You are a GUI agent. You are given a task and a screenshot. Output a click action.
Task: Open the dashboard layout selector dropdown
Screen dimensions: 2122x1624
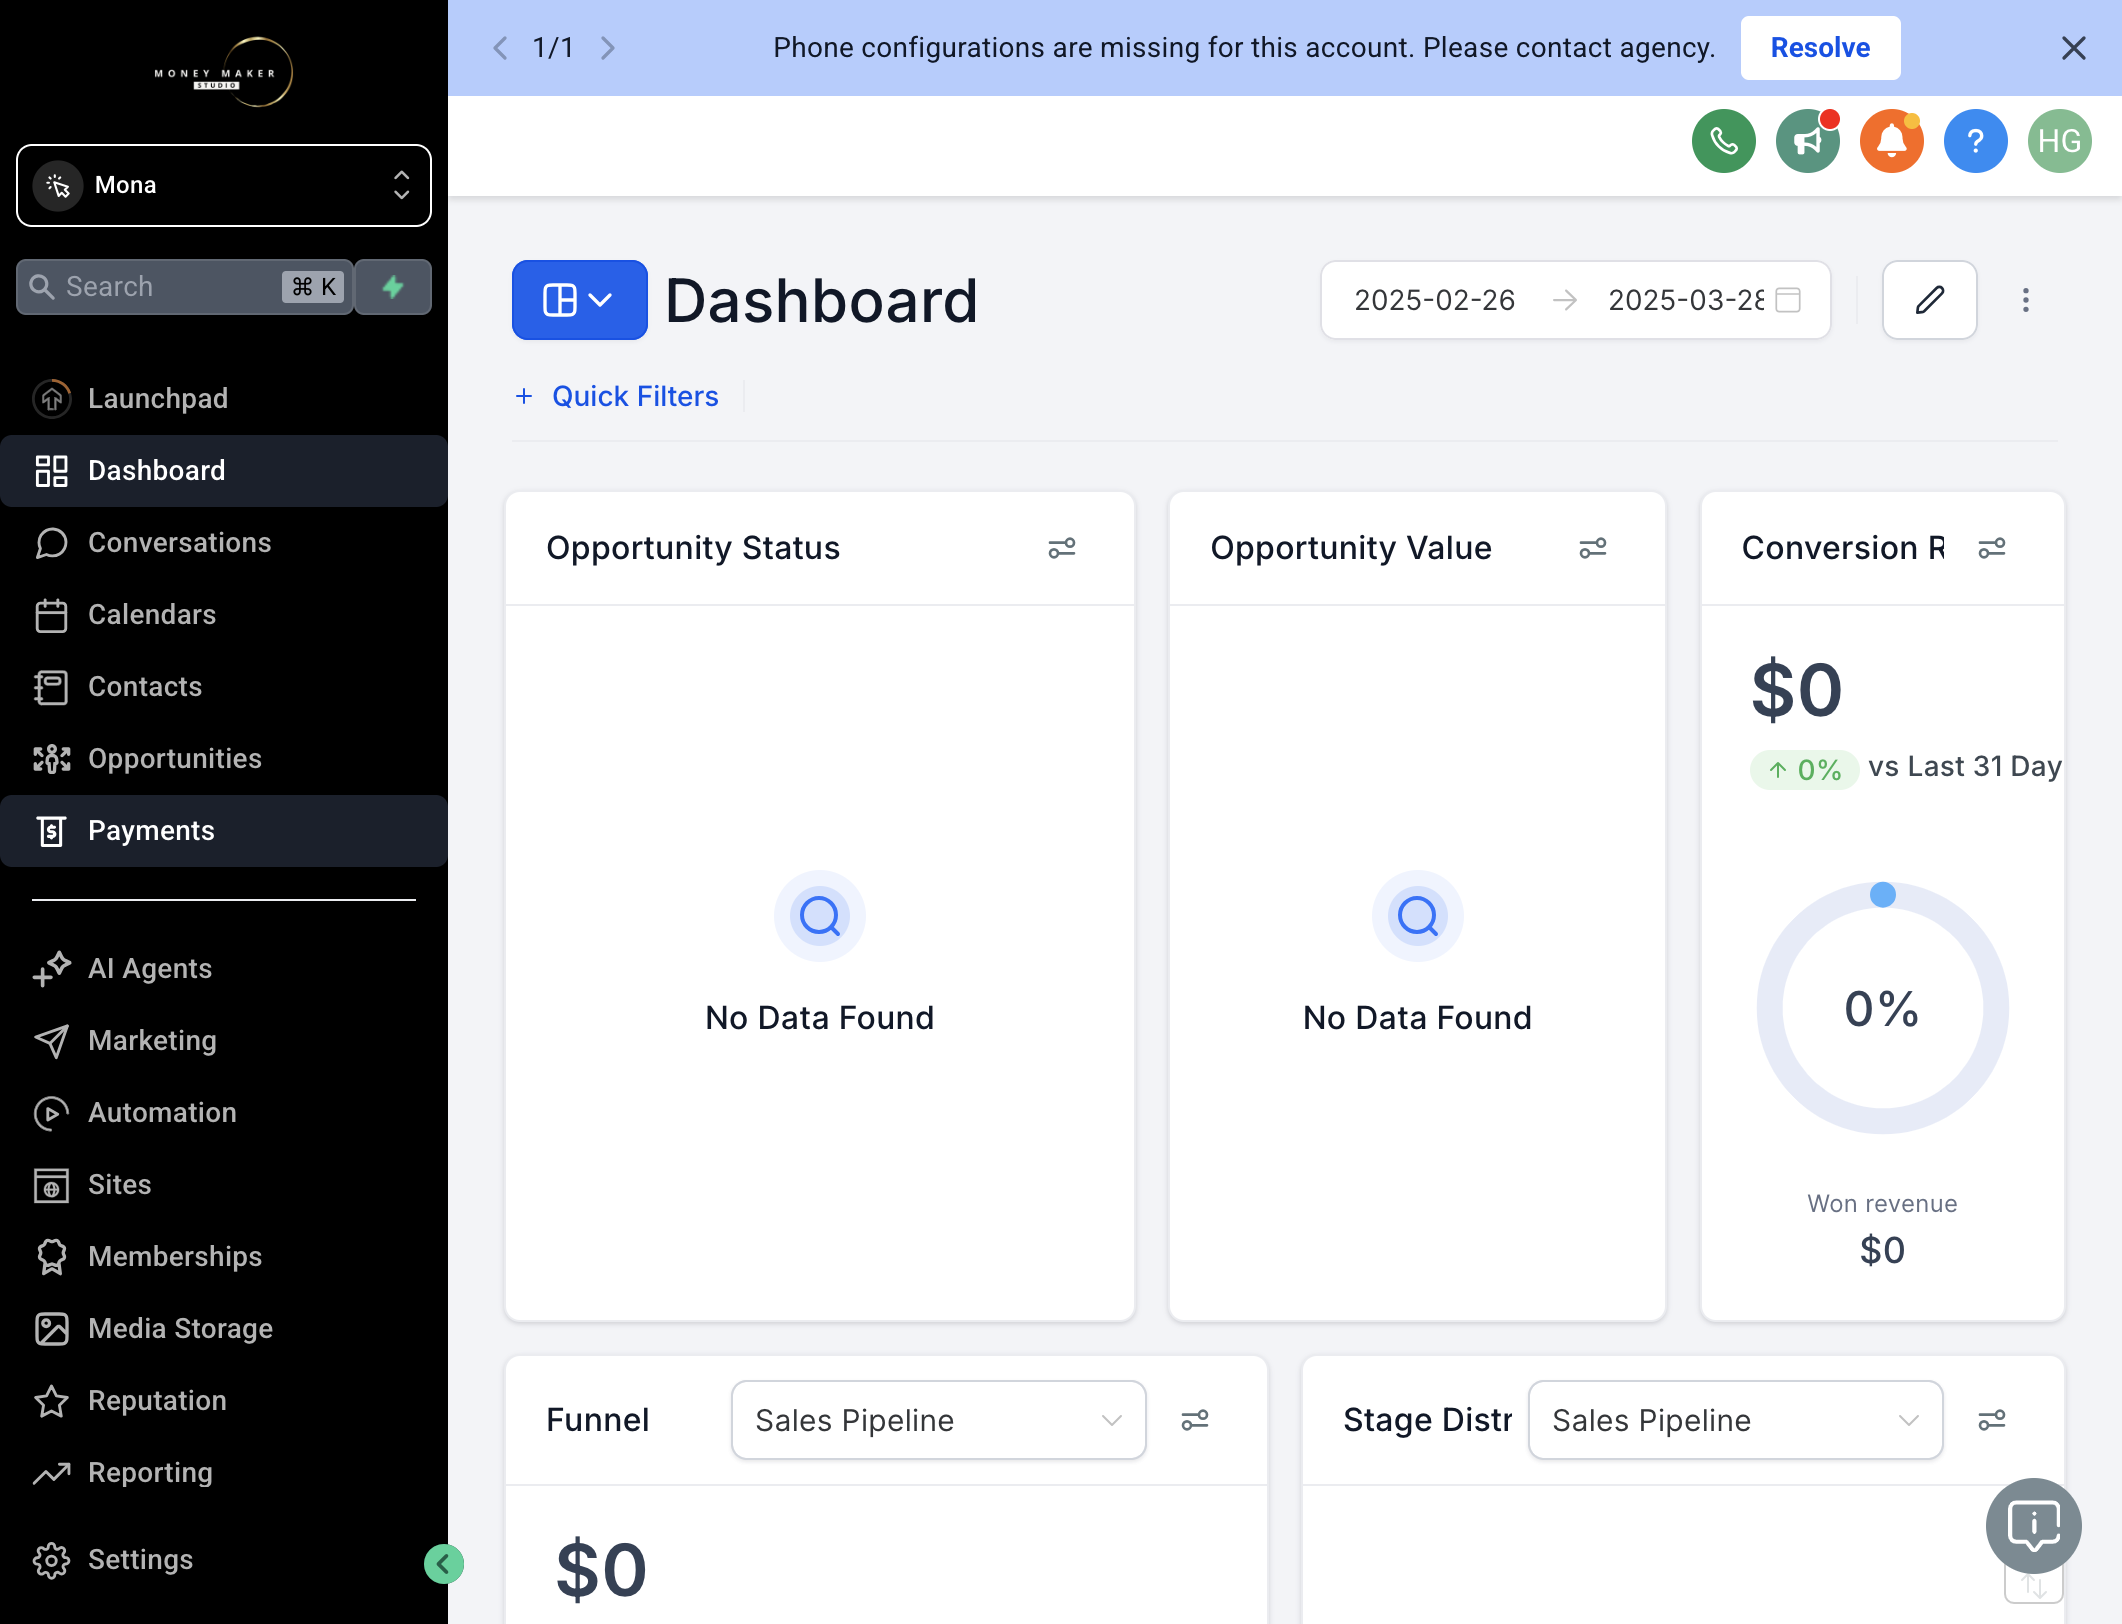pos(579,300)
